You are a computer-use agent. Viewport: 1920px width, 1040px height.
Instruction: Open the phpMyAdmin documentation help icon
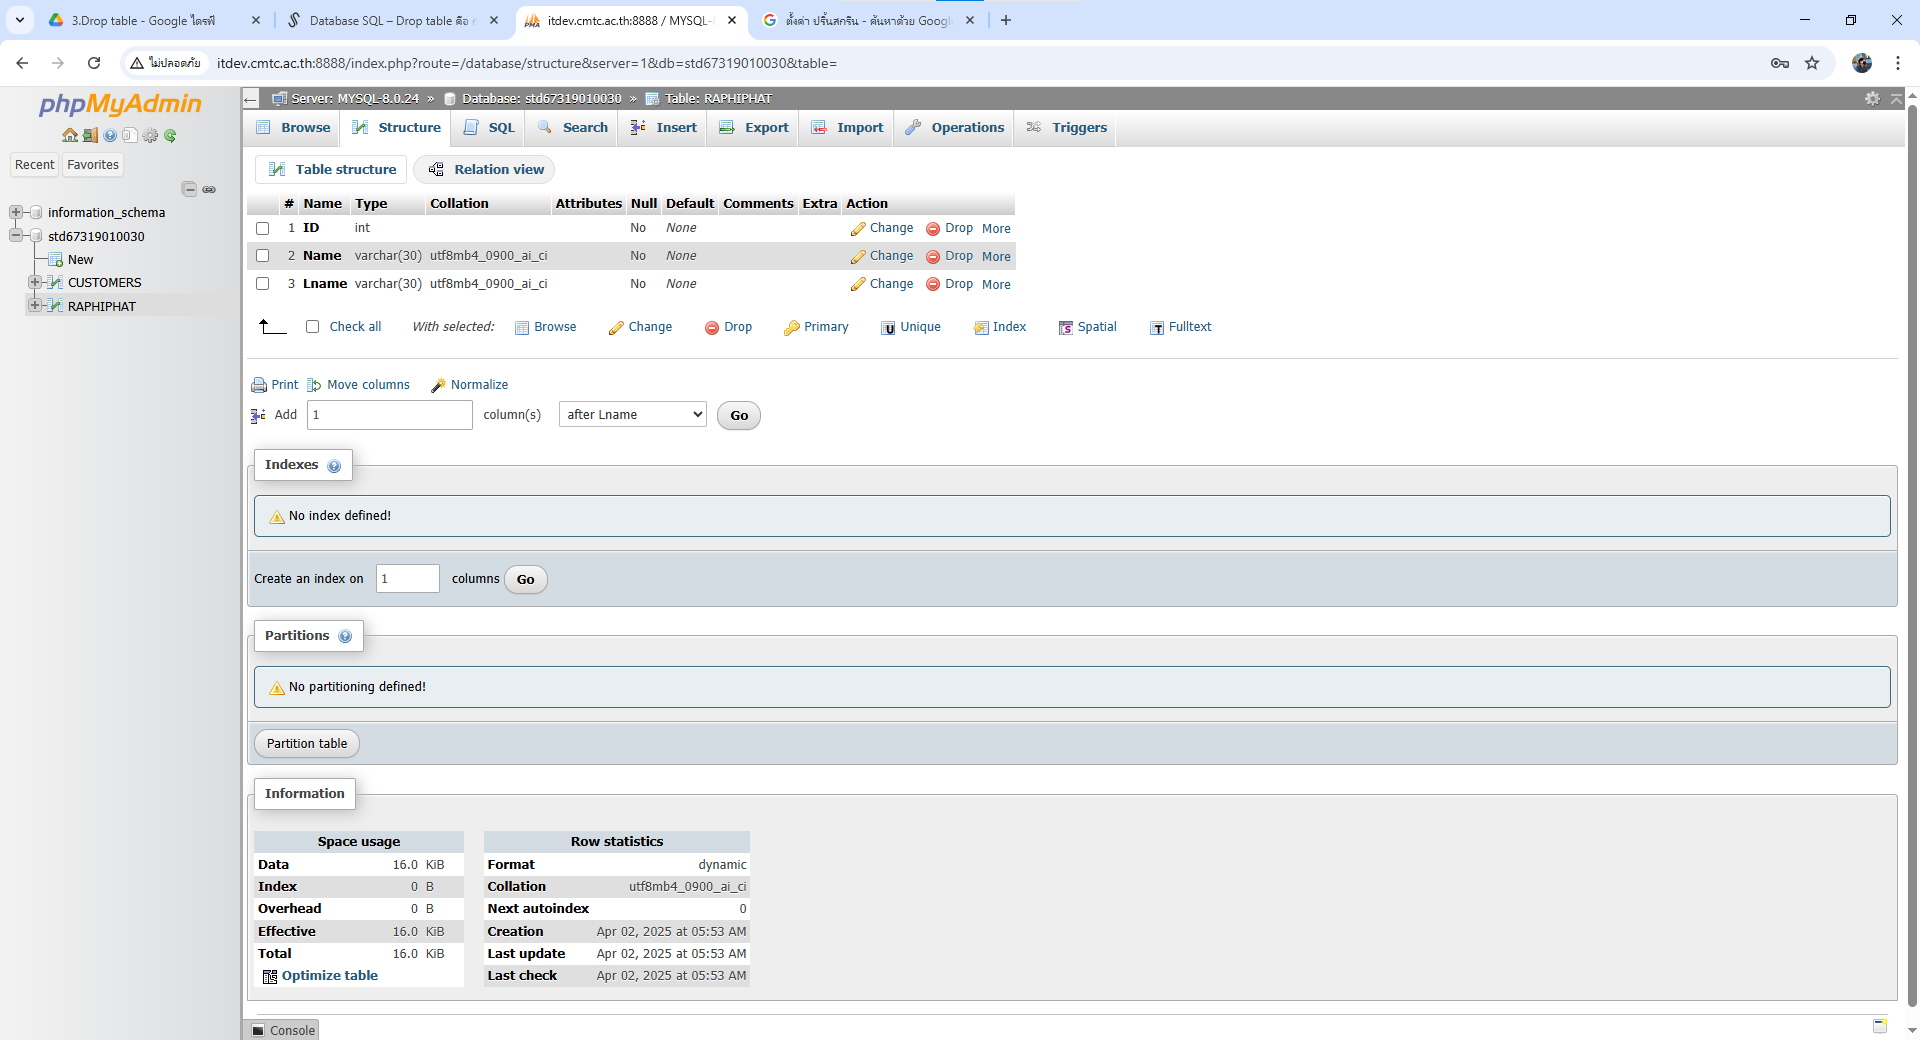coord(110,135)
